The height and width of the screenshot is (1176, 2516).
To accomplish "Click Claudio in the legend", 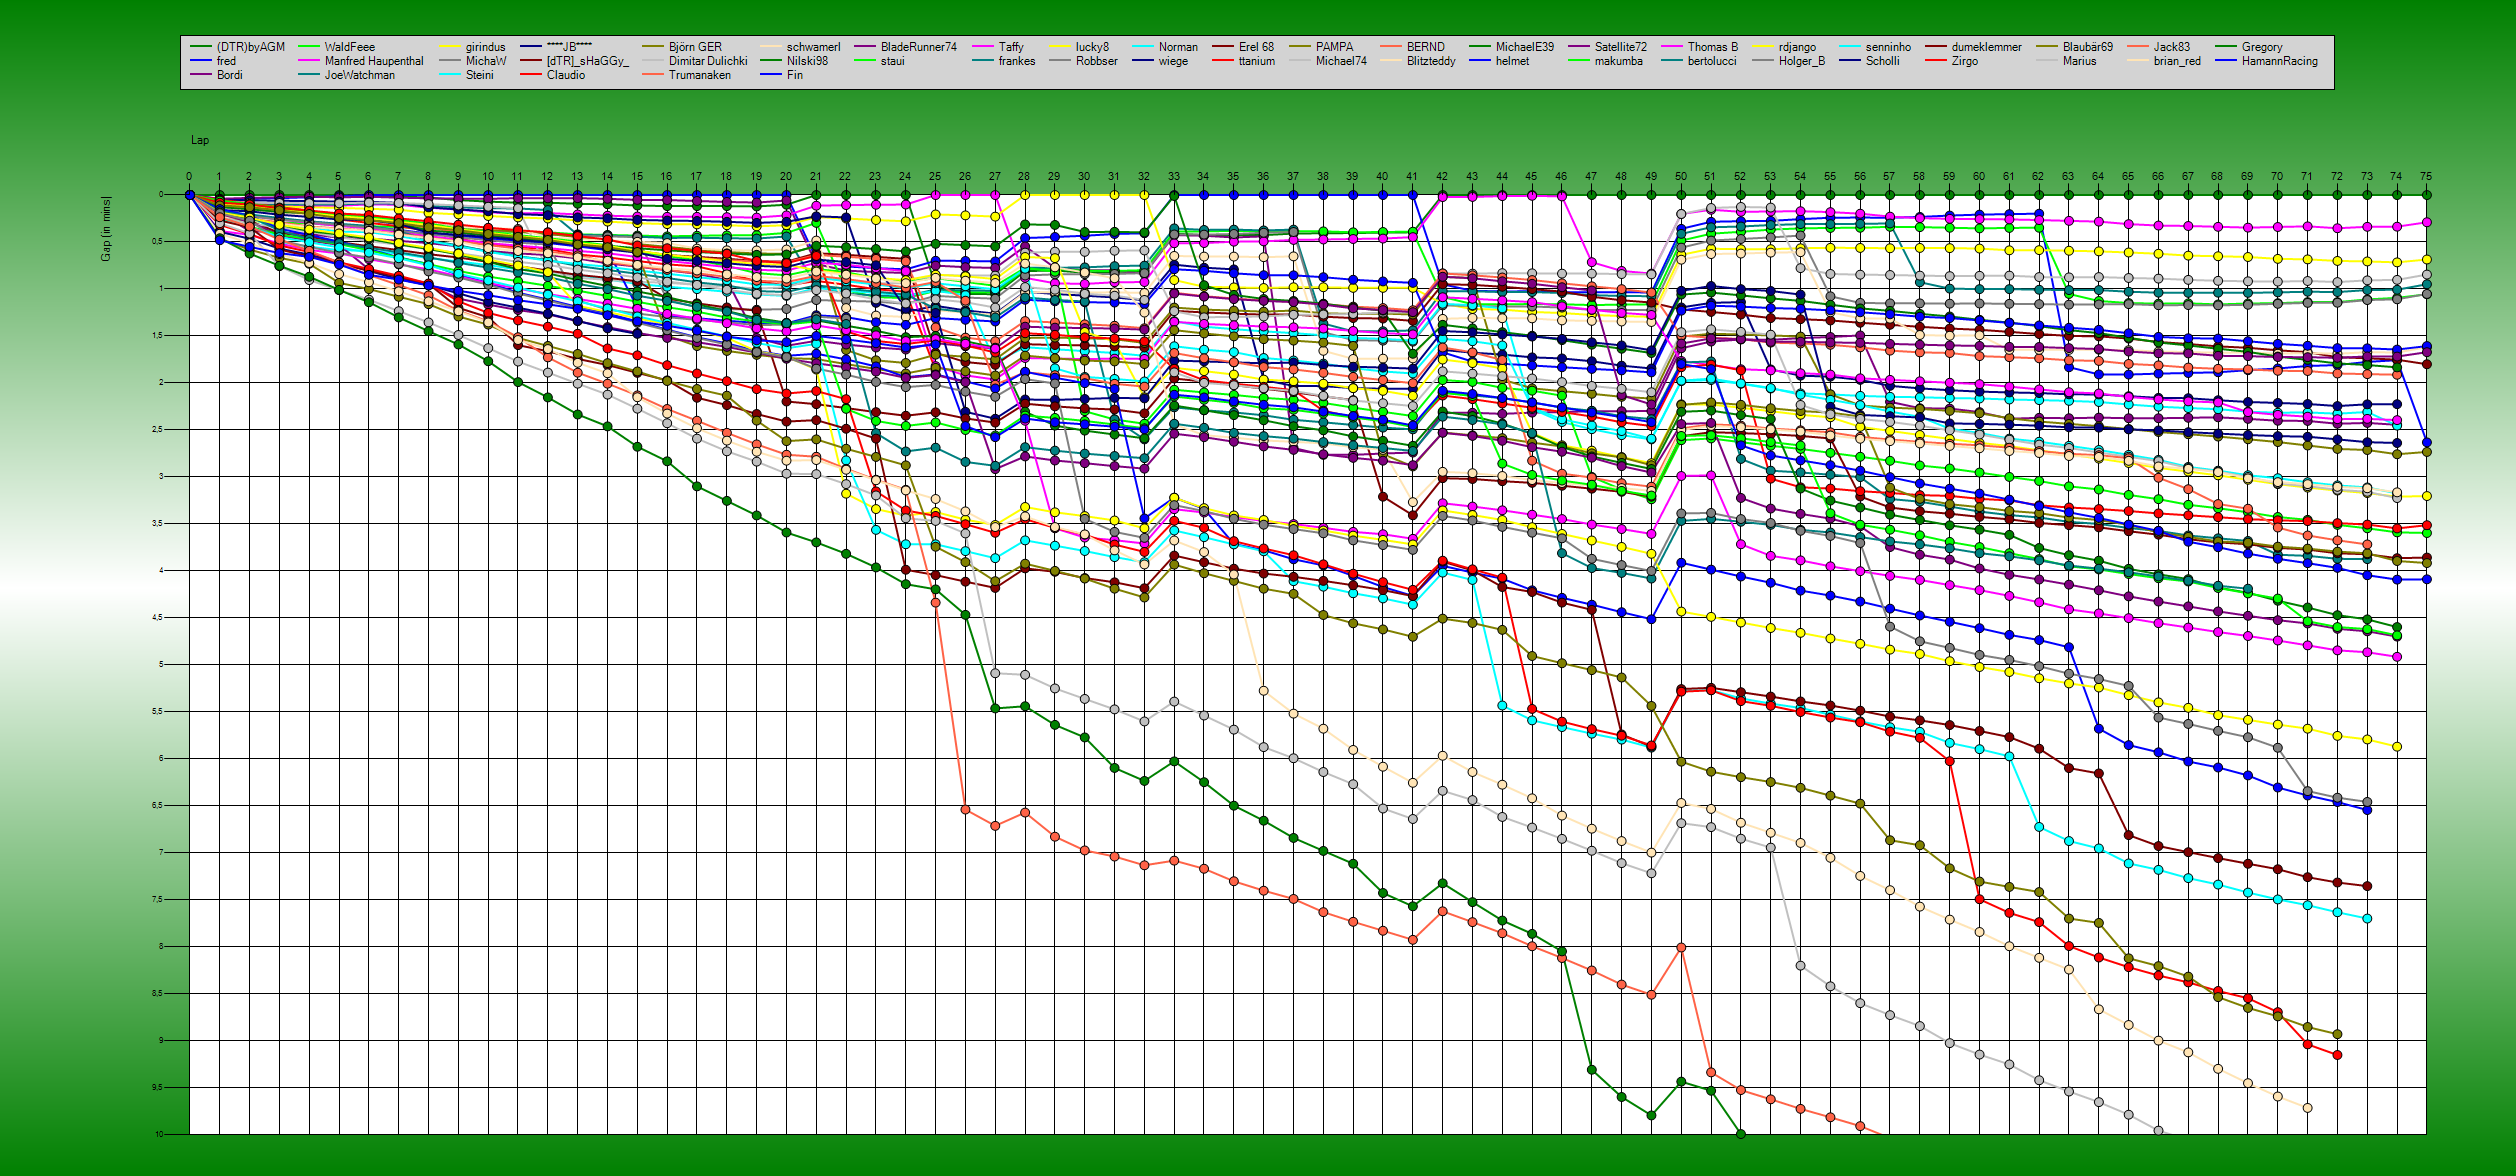I will 565,75.
